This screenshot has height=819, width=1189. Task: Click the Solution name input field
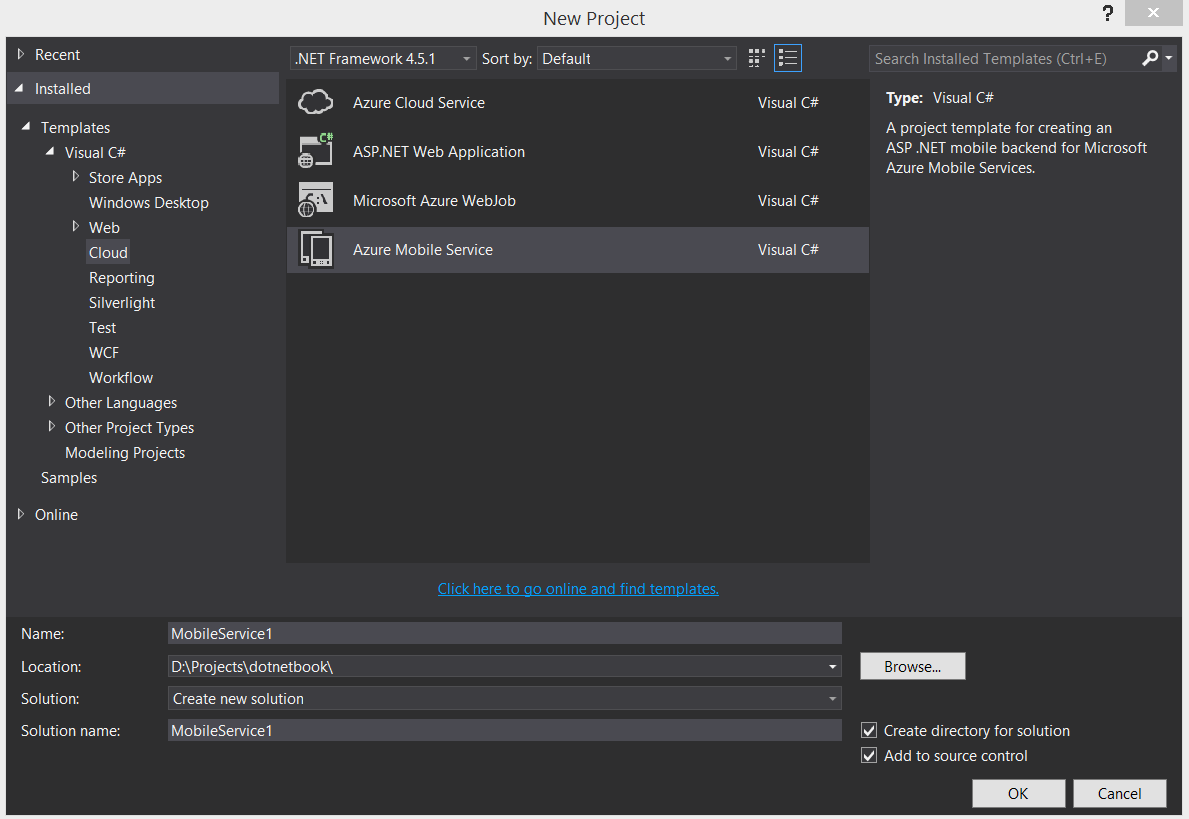click(x=504, y=730)
